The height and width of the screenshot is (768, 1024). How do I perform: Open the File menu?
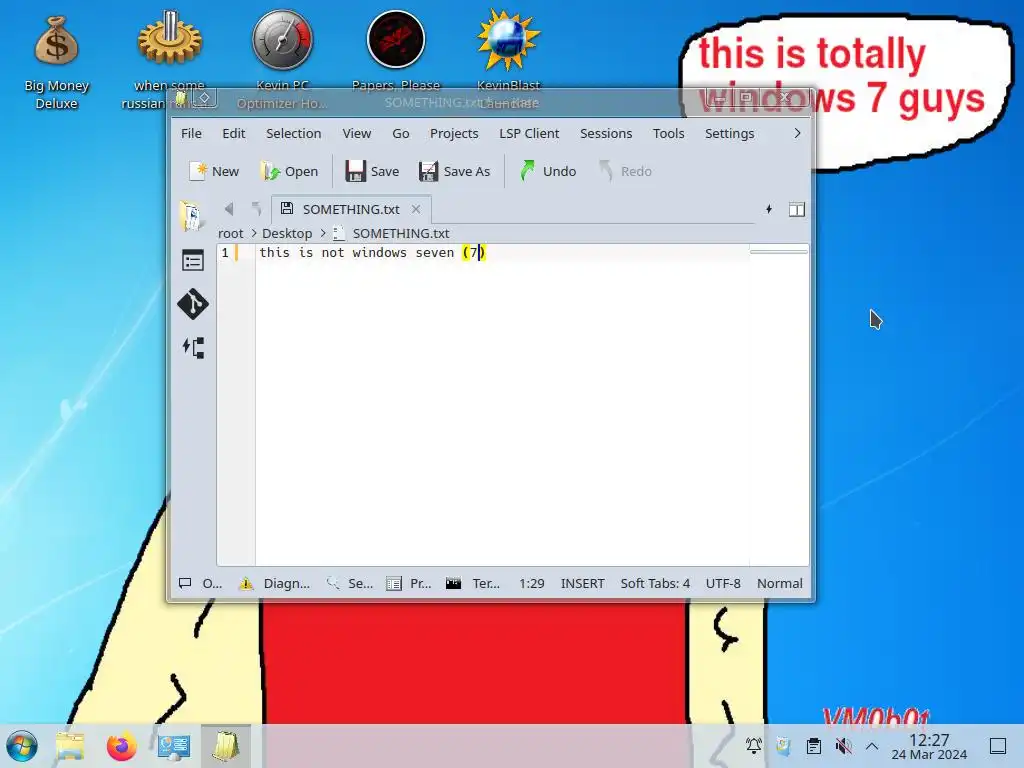point(191,133)
